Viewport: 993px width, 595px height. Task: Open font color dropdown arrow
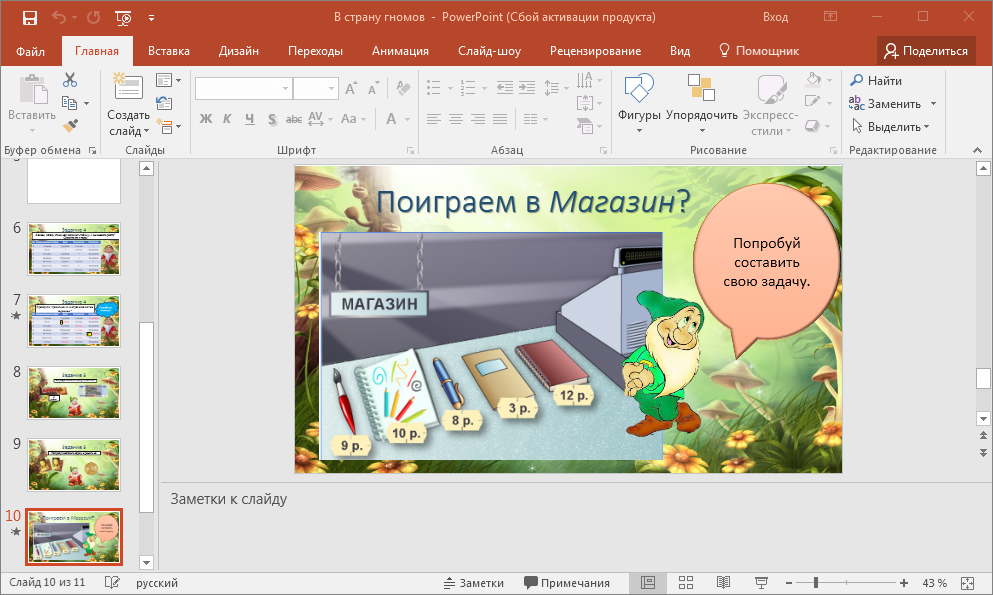[x=407, y=119]
